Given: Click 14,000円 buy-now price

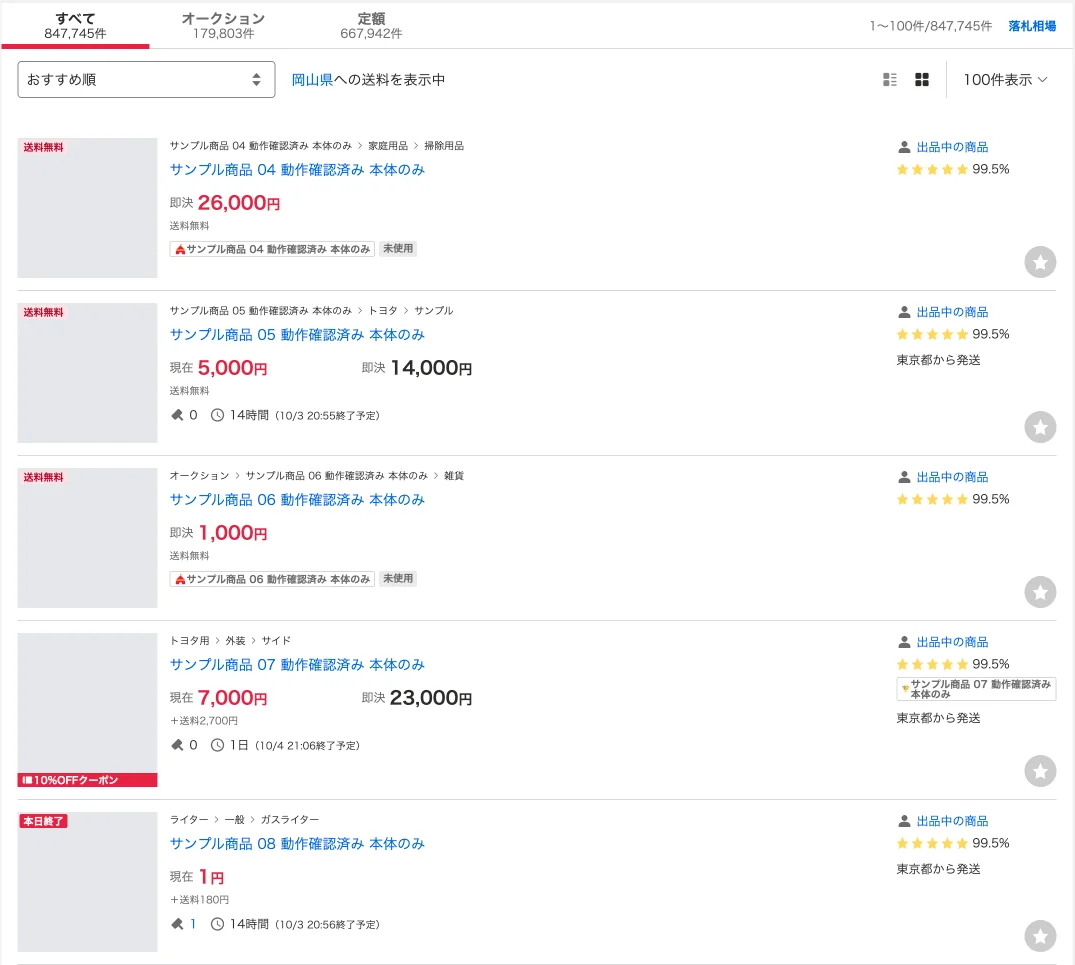Looking at the screenshot, I should click(431, 368).
